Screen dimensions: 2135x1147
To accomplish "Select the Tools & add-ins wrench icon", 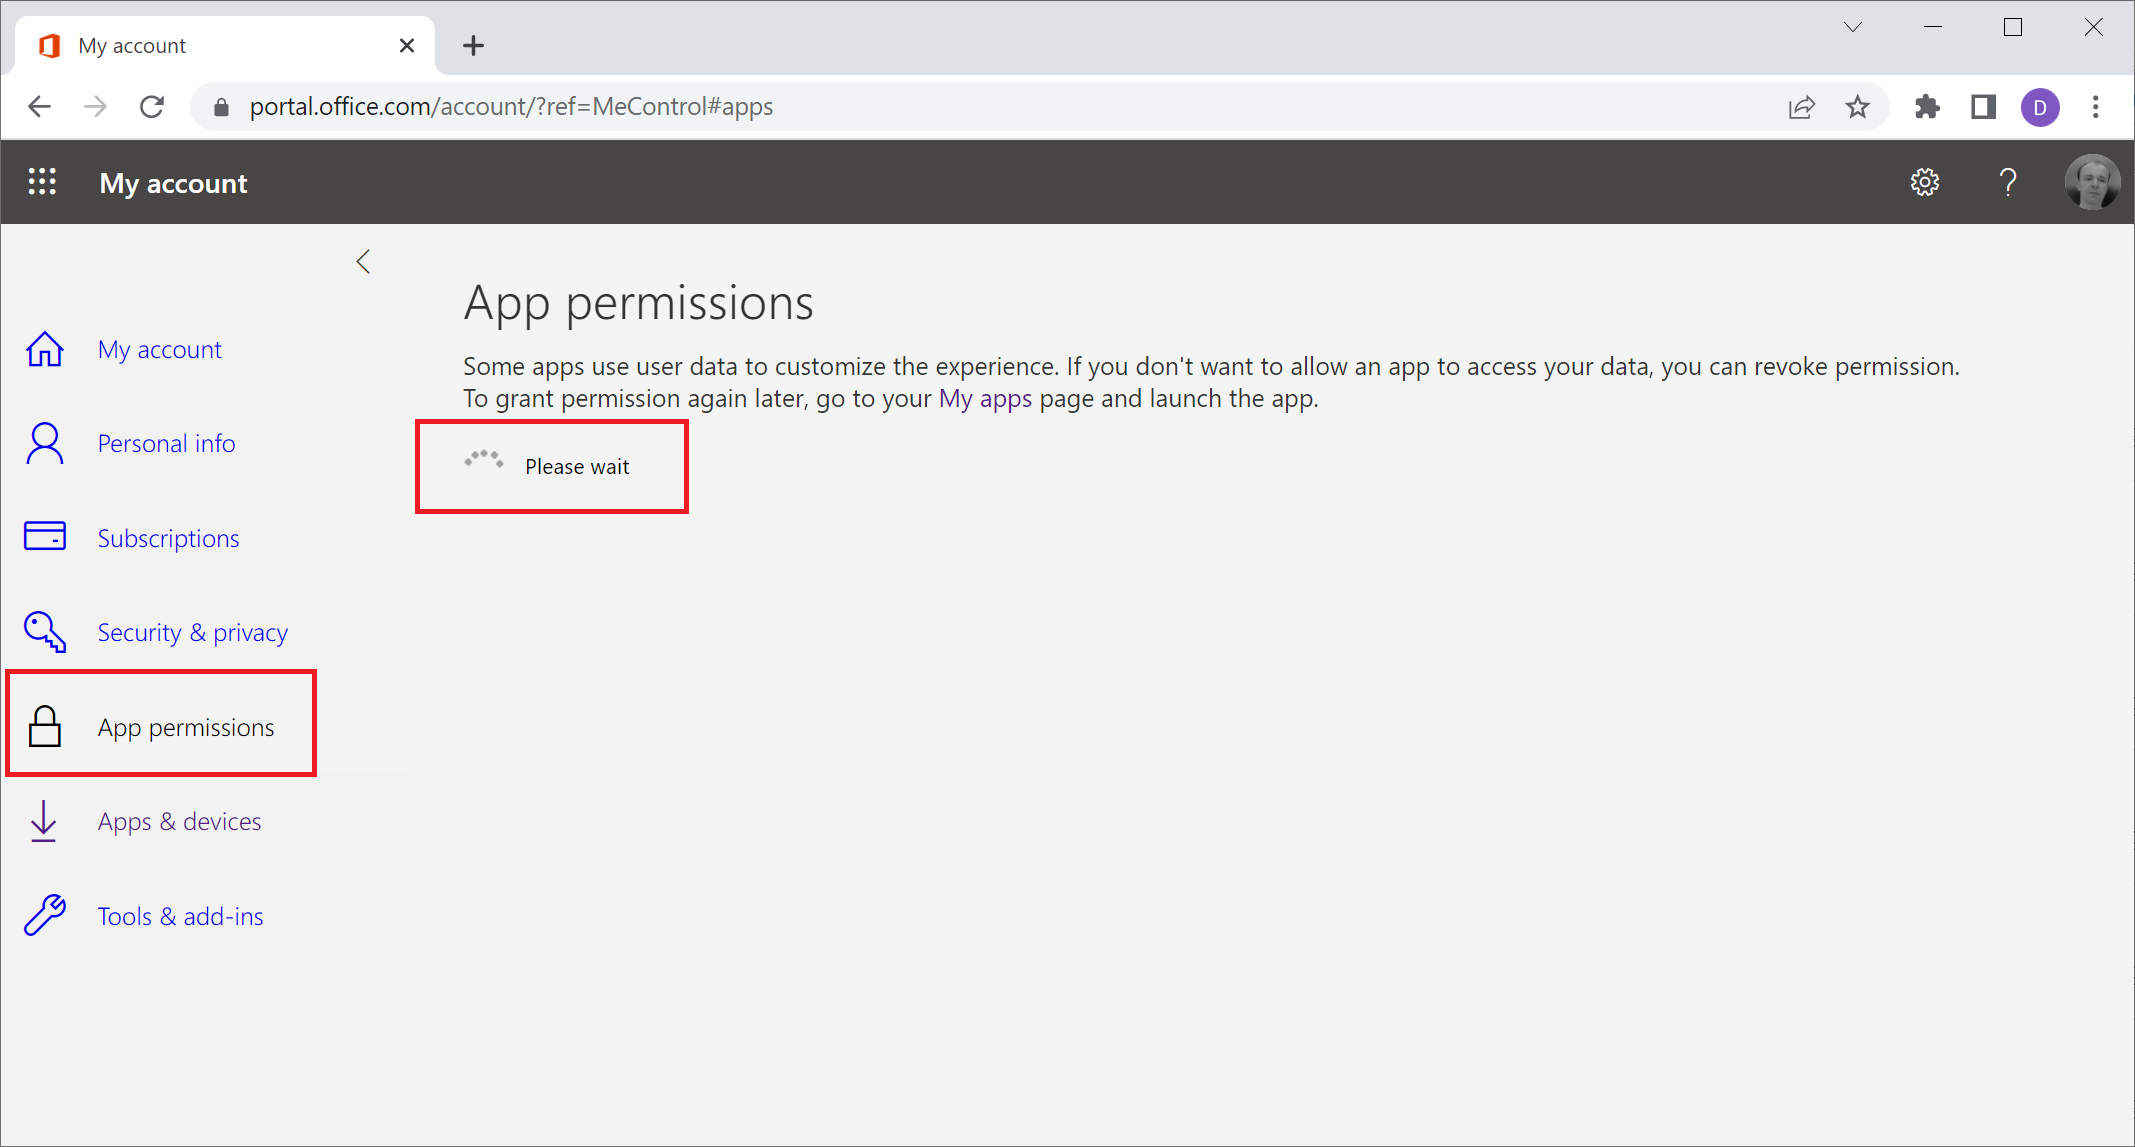I will [x=44, y=914].
